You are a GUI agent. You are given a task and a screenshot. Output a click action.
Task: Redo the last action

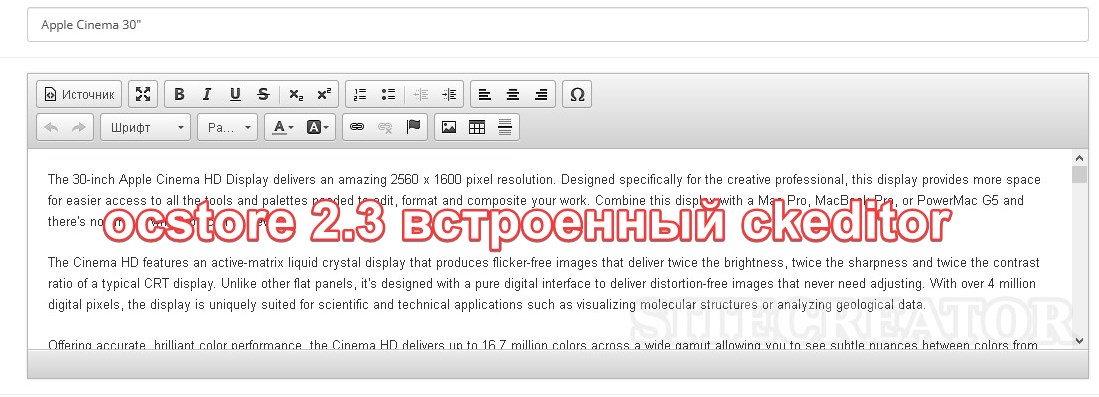pos(78,128)
